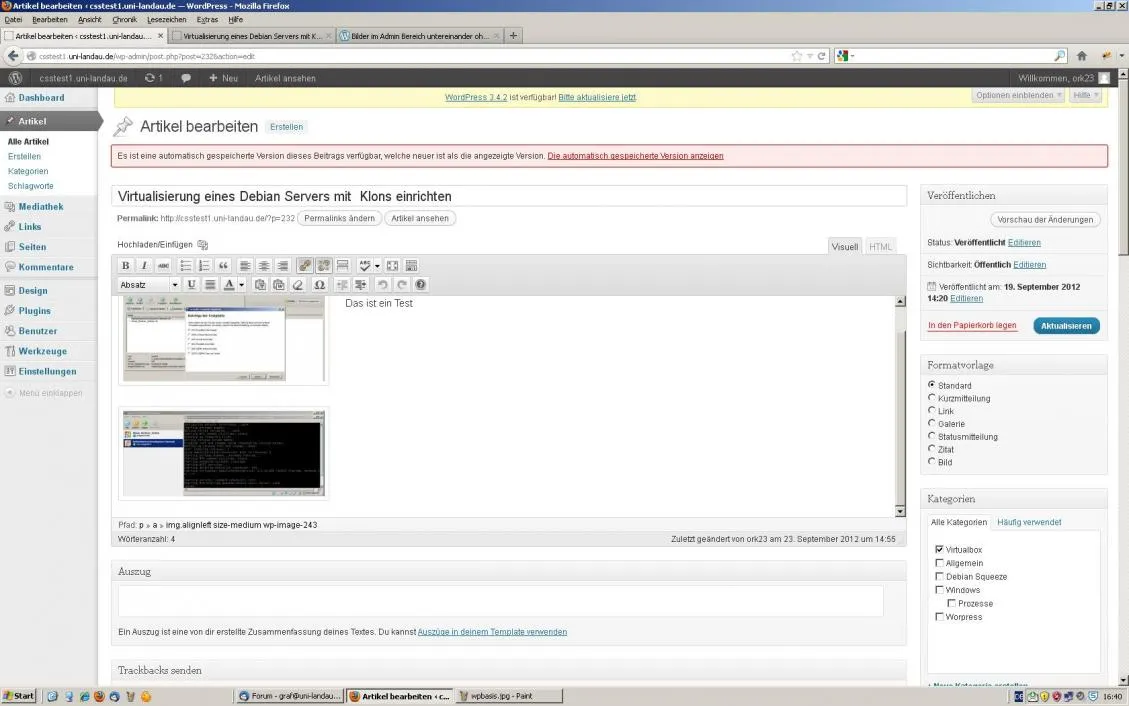The width and height of the screenshot is (1129, 706).
Task: Remove link with the unlink icon
Action: pos(323,266)
